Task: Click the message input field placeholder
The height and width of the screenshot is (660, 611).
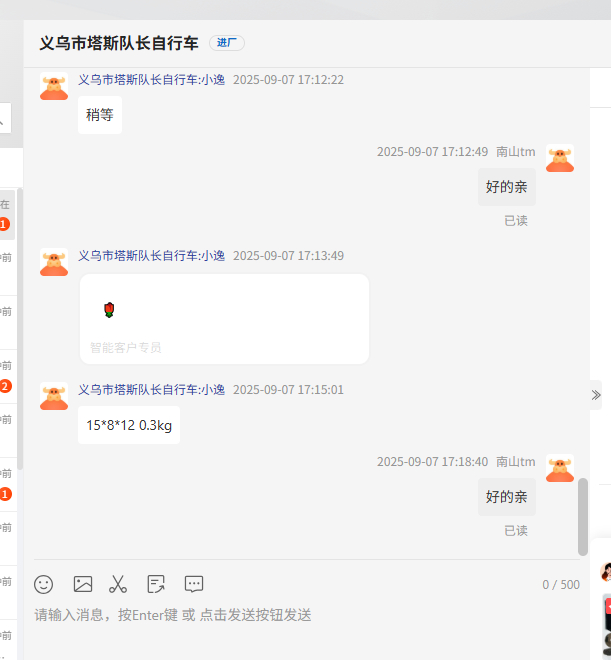Action: click(x=173, y=615)
